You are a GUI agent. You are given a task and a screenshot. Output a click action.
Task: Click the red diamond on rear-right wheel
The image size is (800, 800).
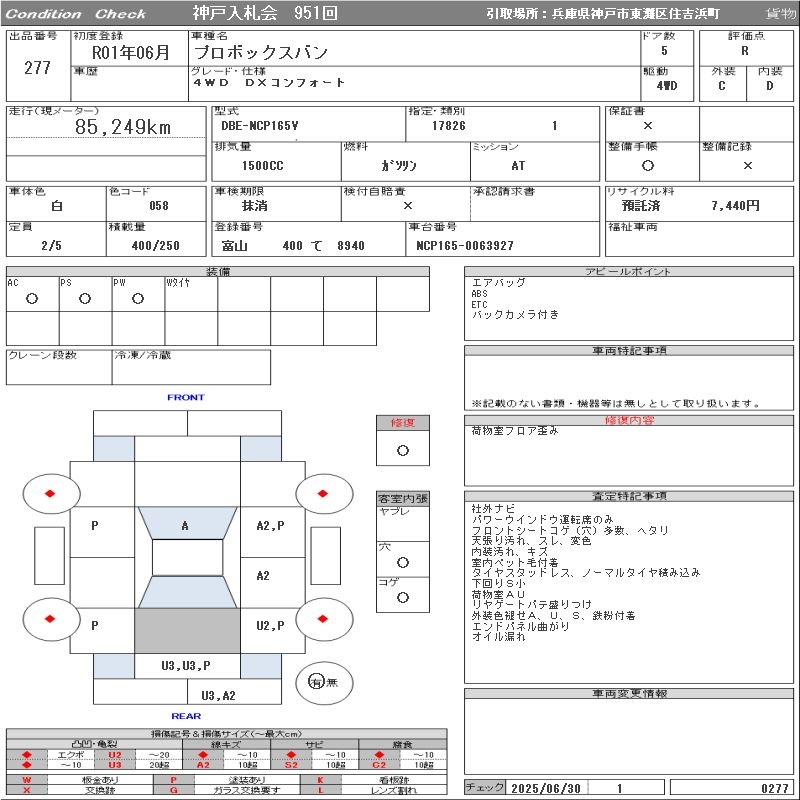pos(322,619)
